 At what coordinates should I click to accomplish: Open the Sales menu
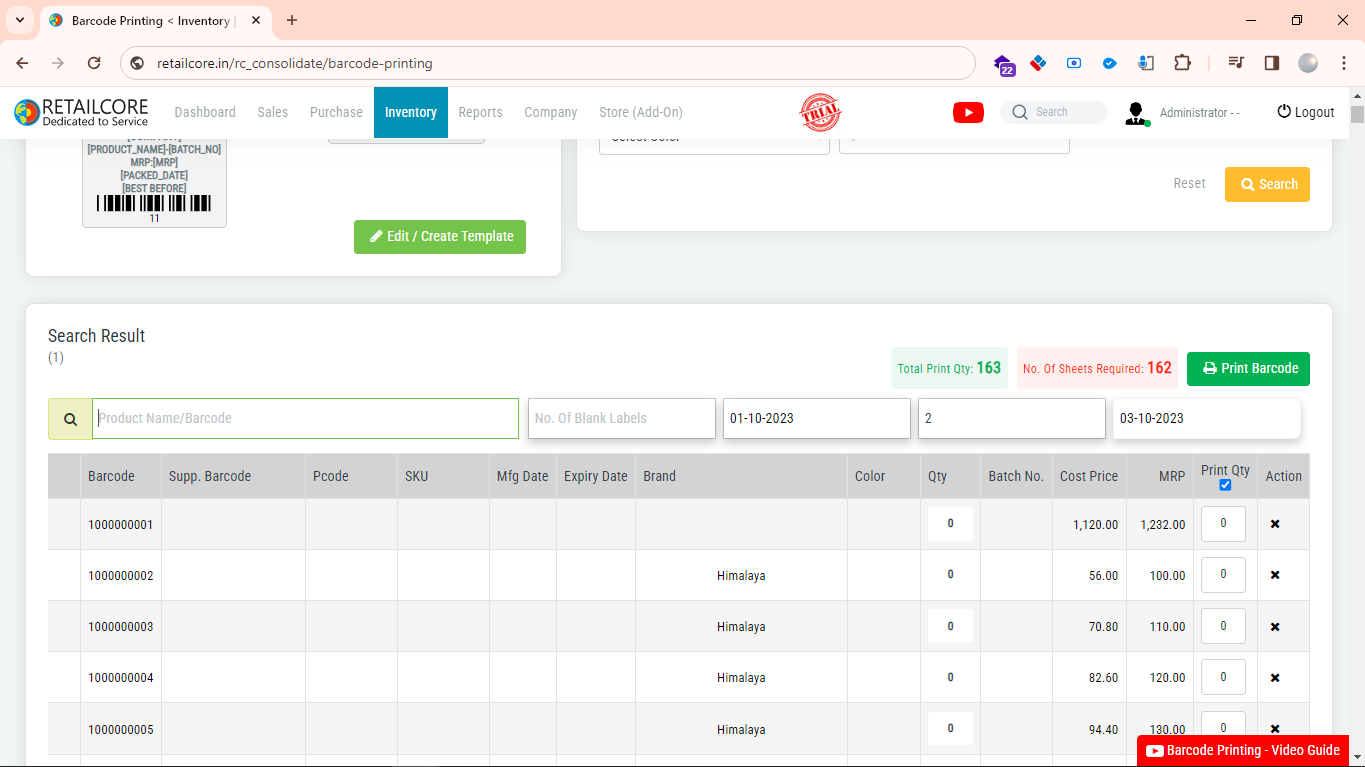pyautogui.click(x=273, y=112)
